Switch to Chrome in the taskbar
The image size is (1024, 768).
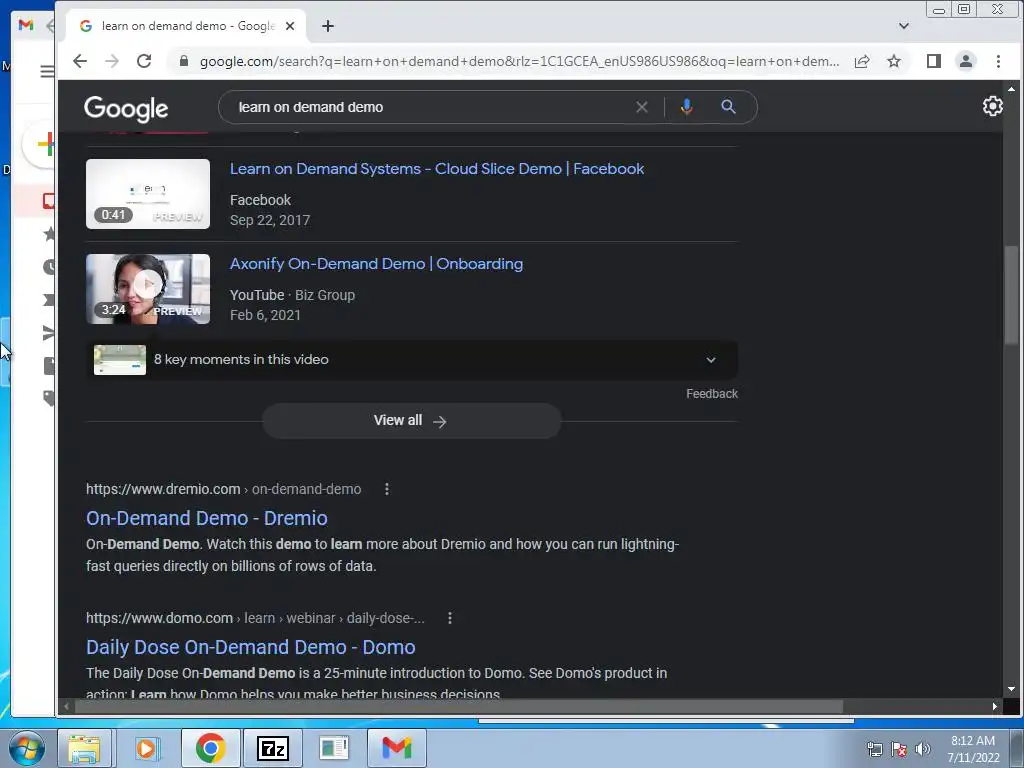tap(210, 748)
